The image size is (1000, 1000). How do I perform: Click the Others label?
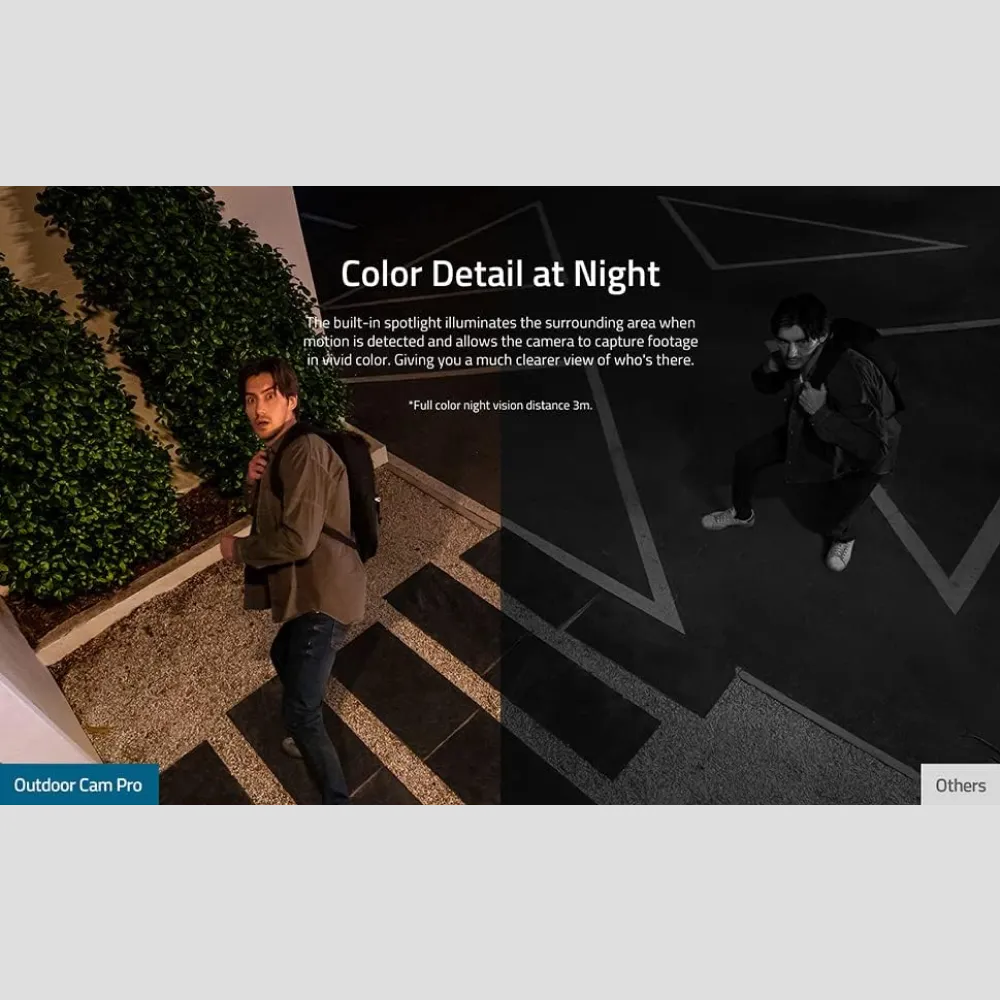[960, 785]
